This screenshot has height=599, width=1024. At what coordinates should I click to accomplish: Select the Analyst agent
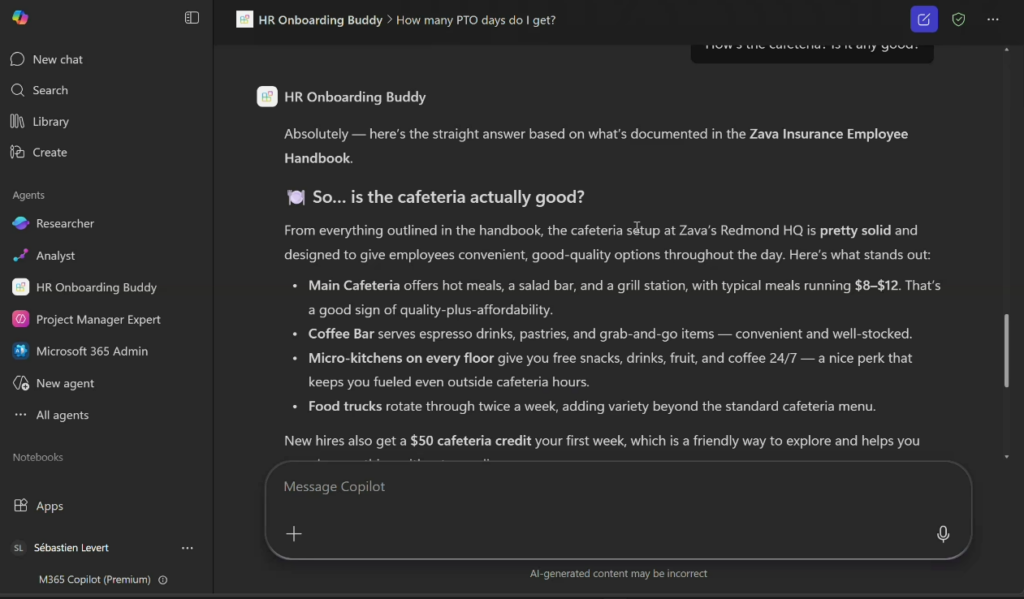coord(55,255)
